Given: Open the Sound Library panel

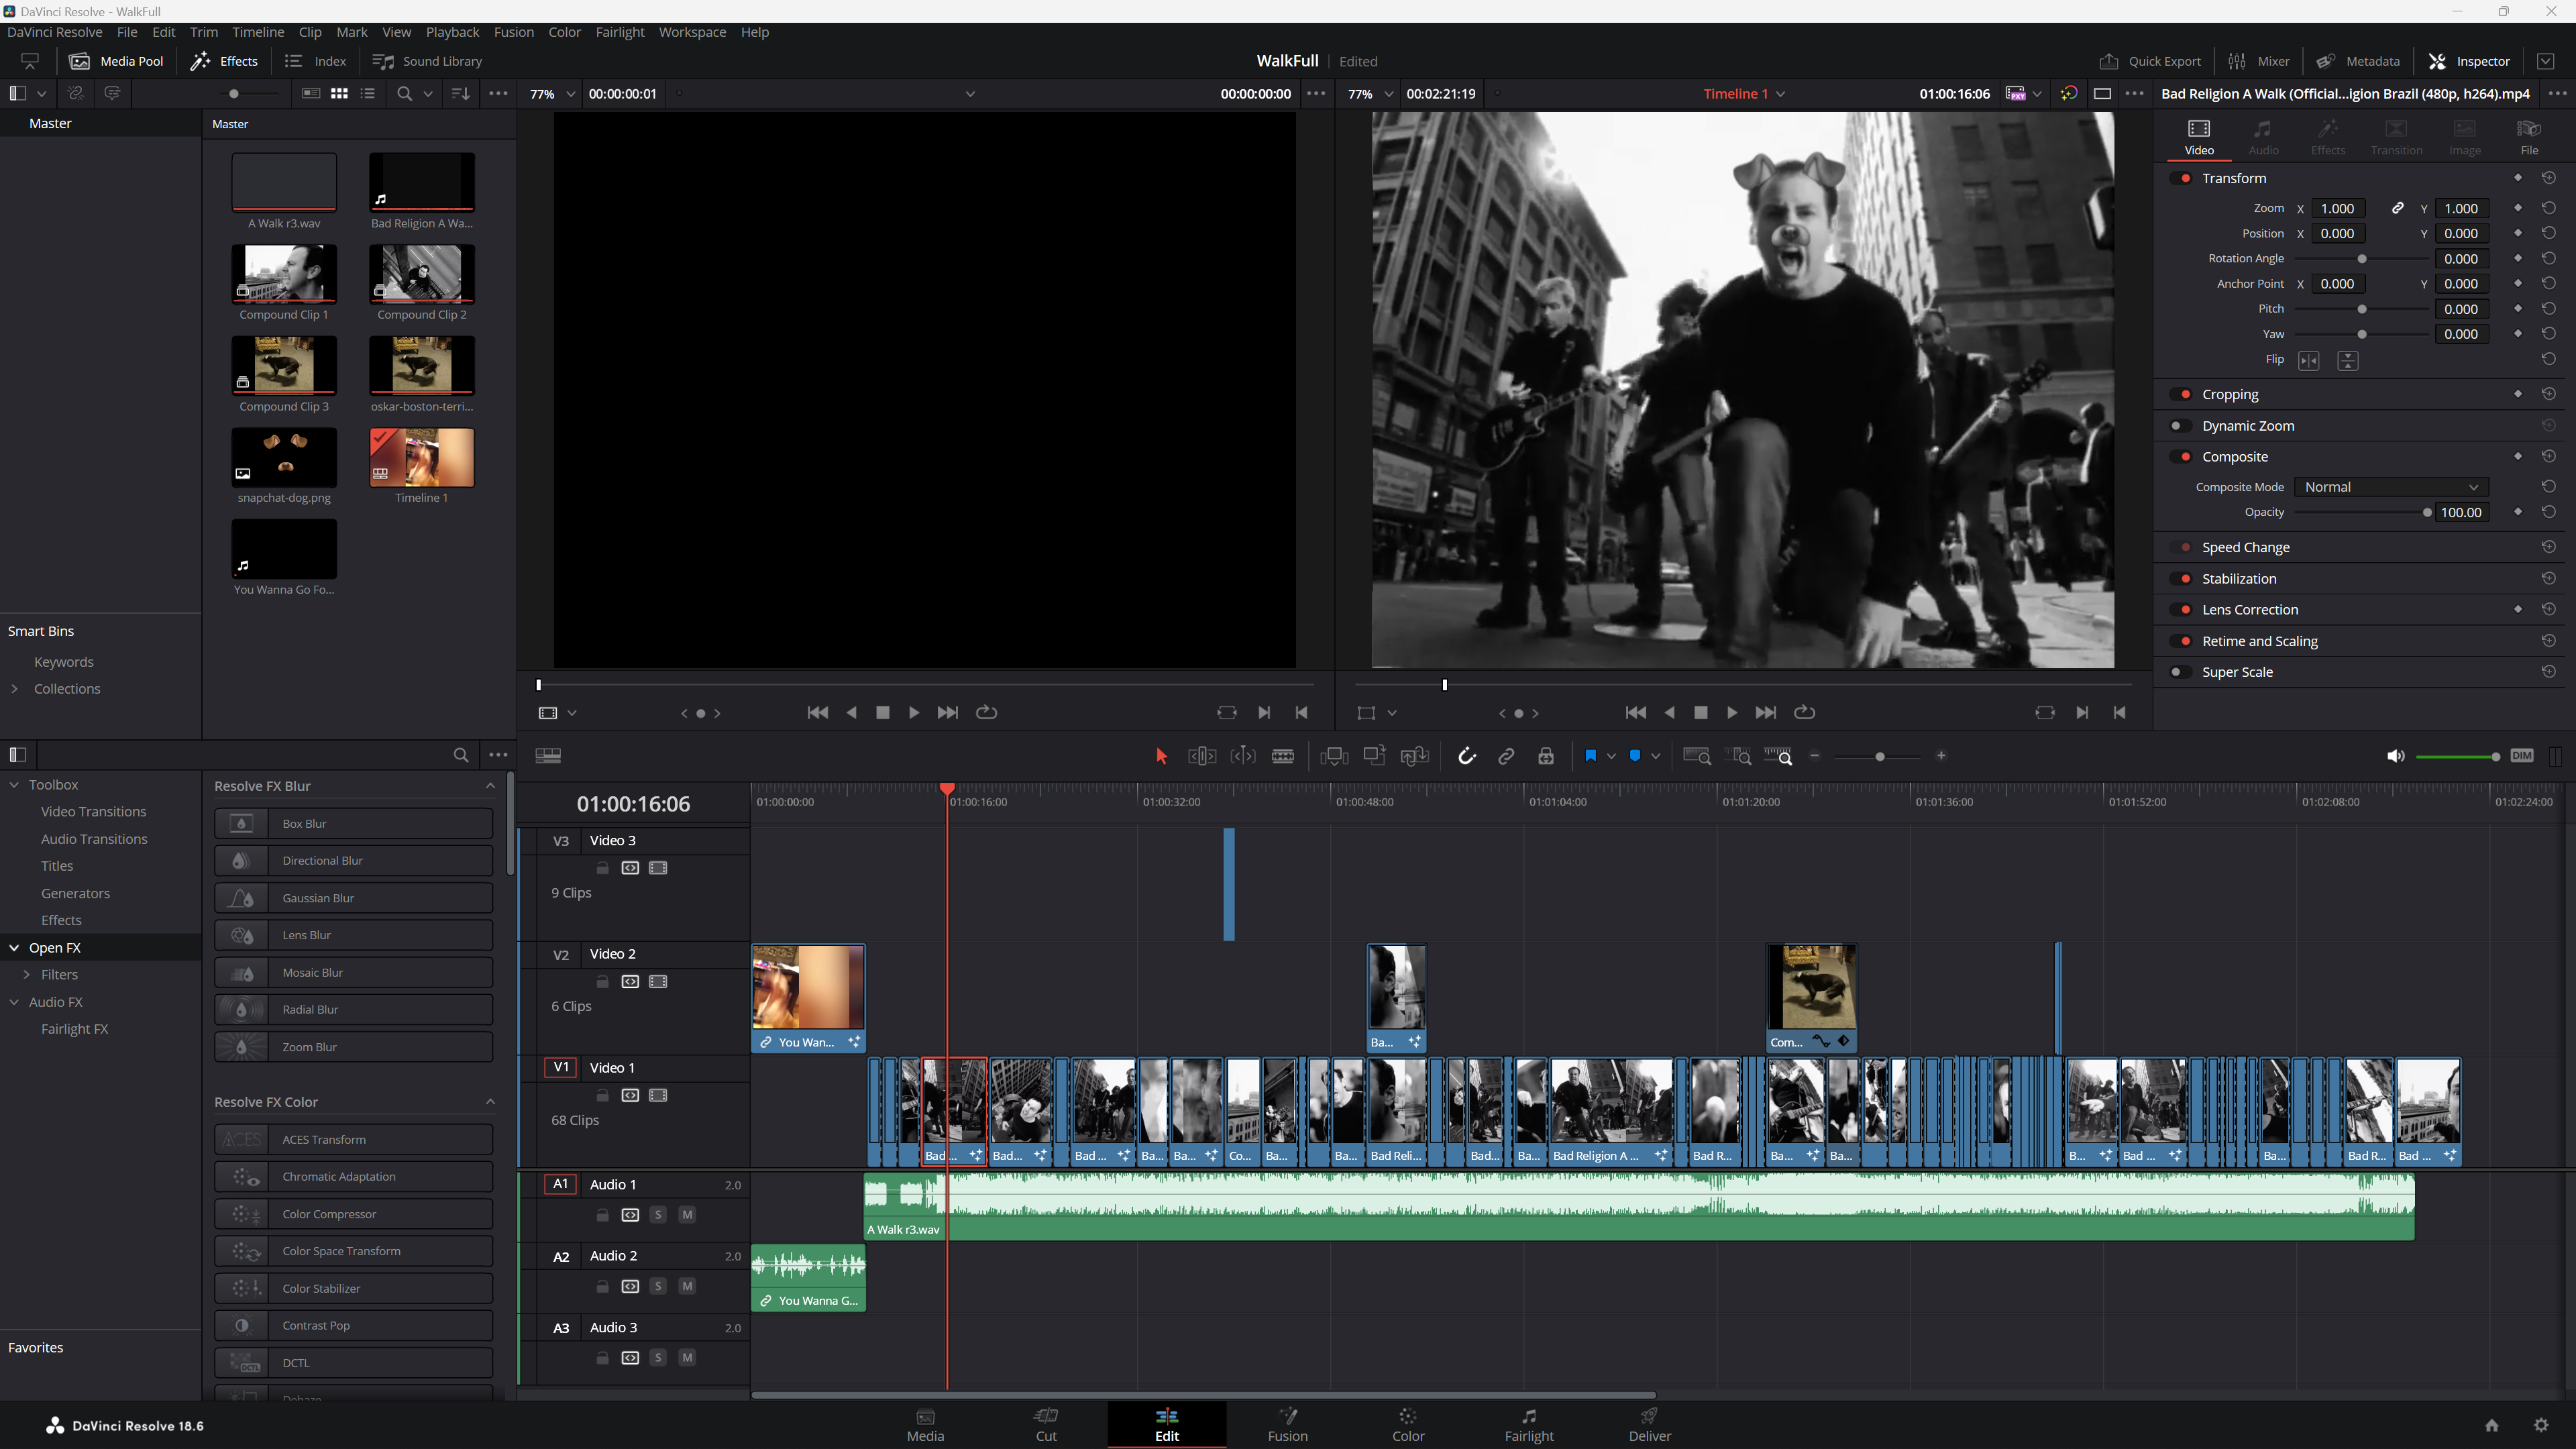Looking at the screenshot, I should pyautogui.click(x=427, y=61).
